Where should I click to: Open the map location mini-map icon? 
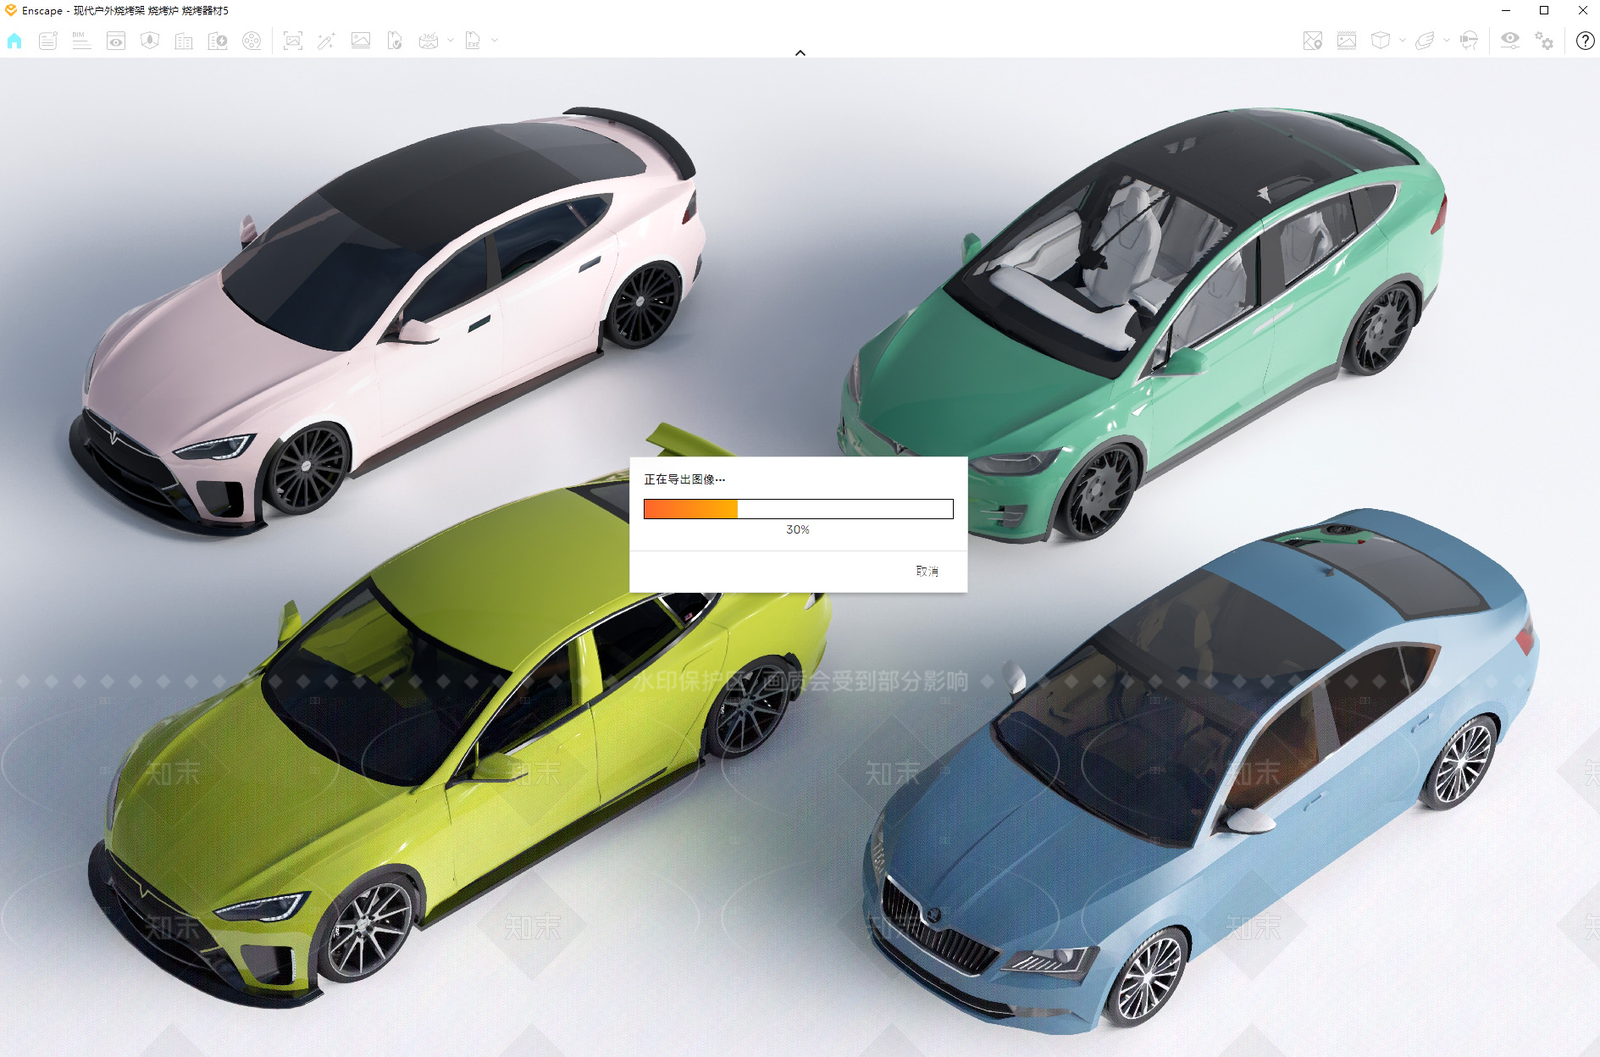tap(1313, 41)
